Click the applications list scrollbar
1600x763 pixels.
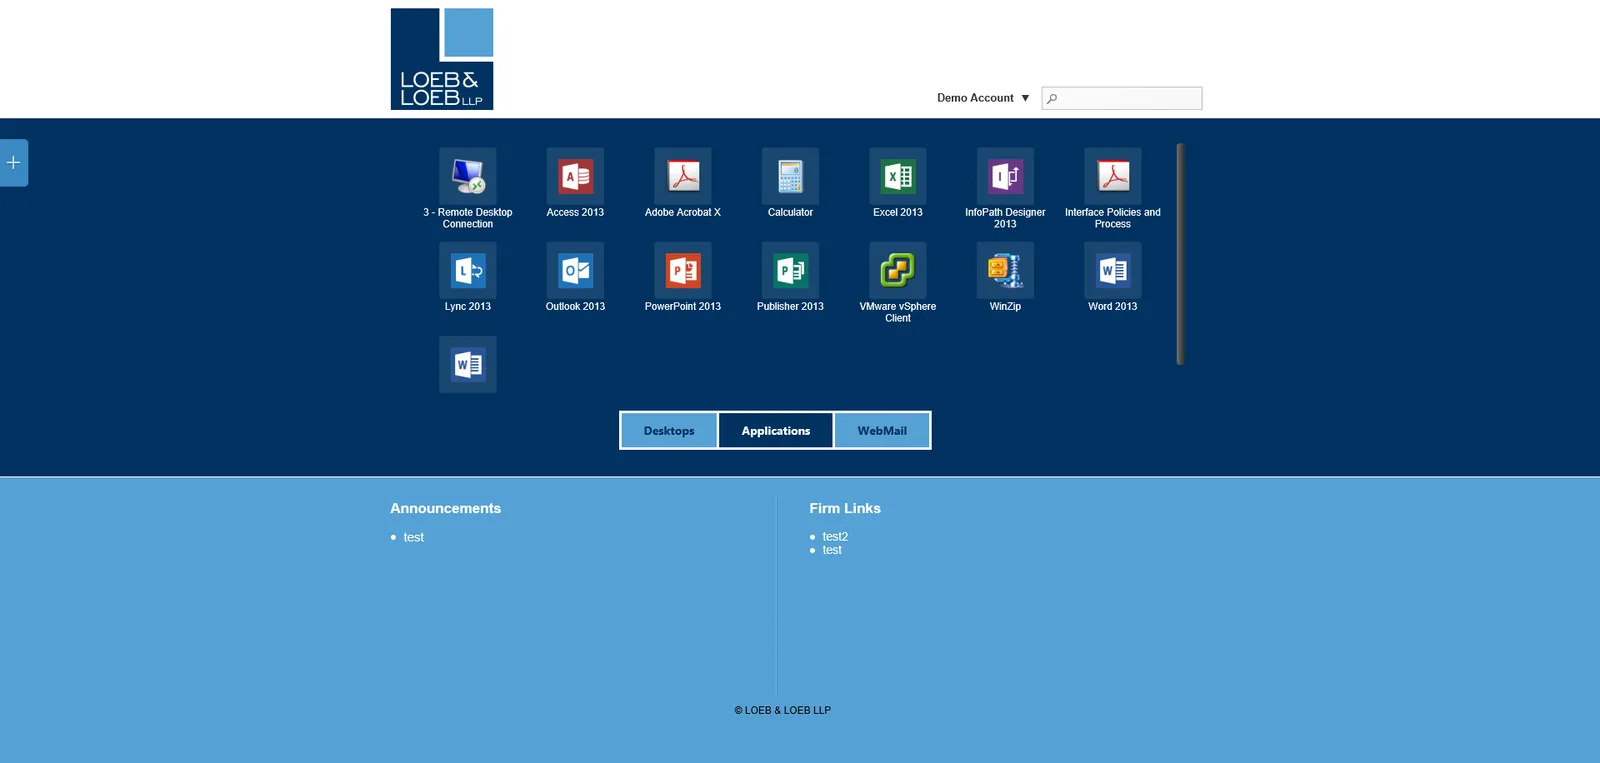click(x=1180, y=254)
